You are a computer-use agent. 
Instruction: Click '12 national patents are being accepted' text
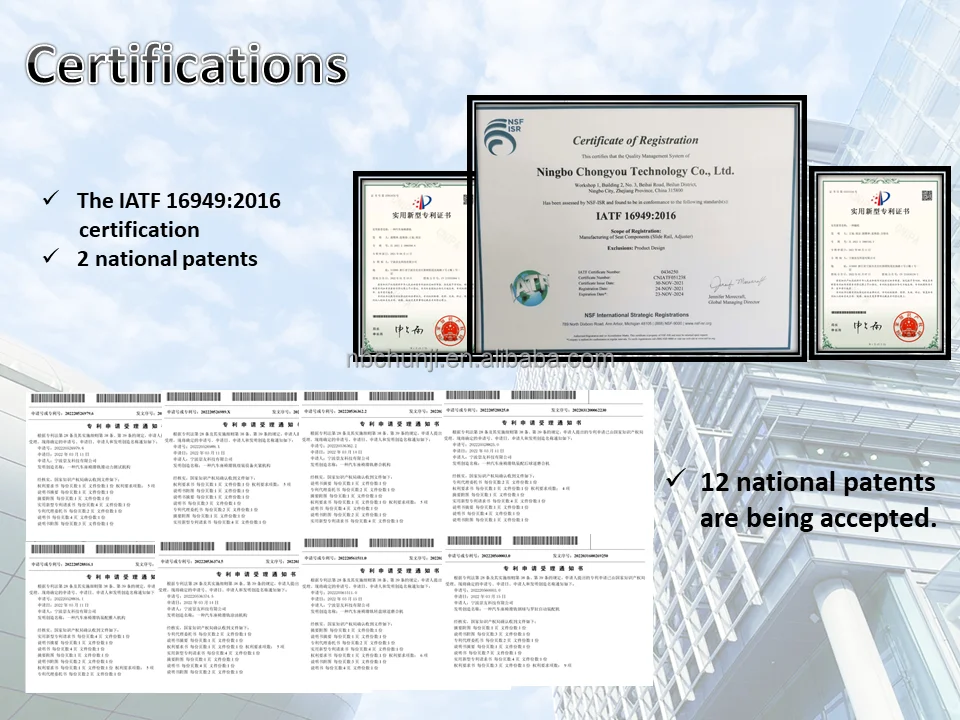[x=818, y=500]
